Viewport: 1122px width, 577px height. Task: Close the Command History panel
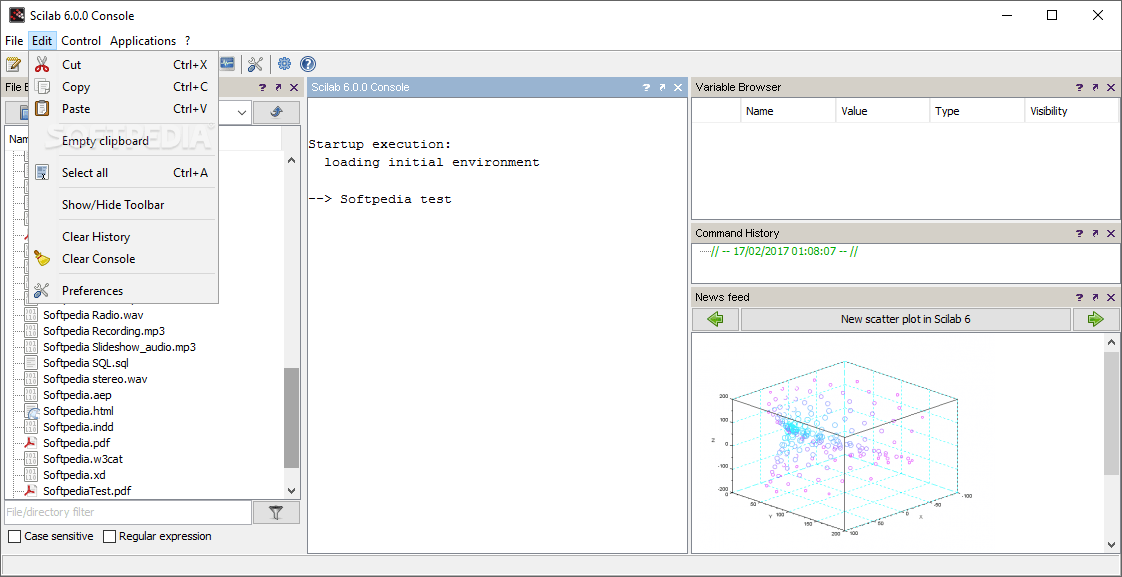pyautogui.click(x=1111, y=233)
